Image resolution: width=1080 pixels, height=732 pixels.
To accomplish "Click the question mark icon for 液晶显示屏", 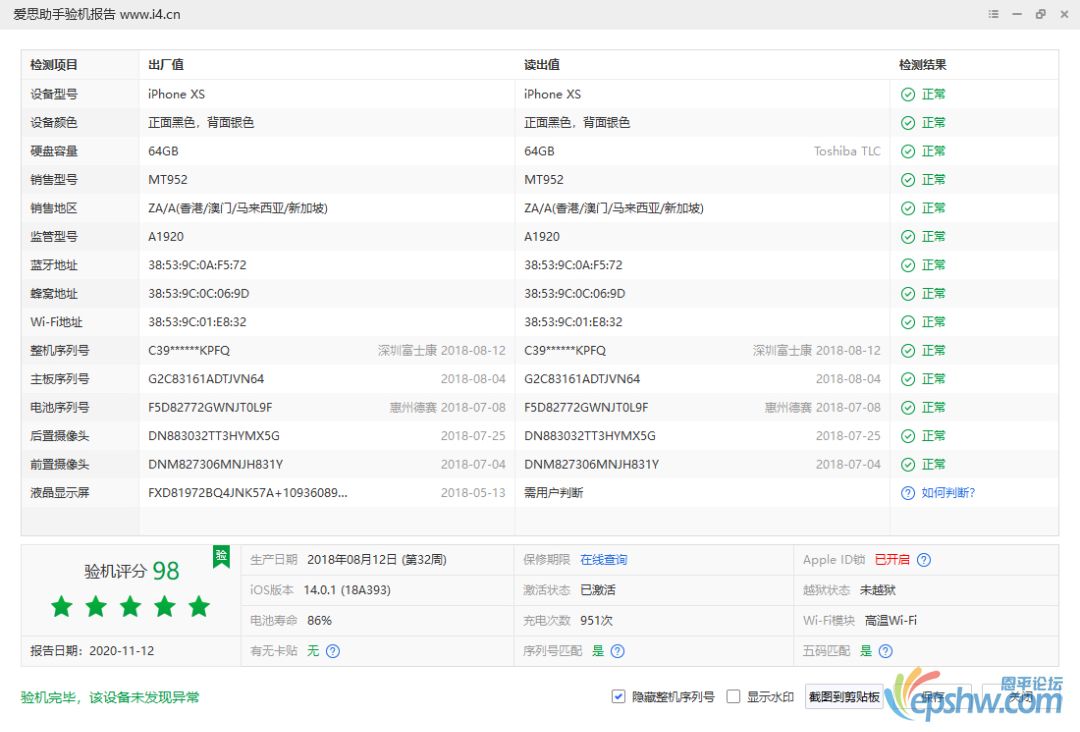I will (x=908, y=493).
